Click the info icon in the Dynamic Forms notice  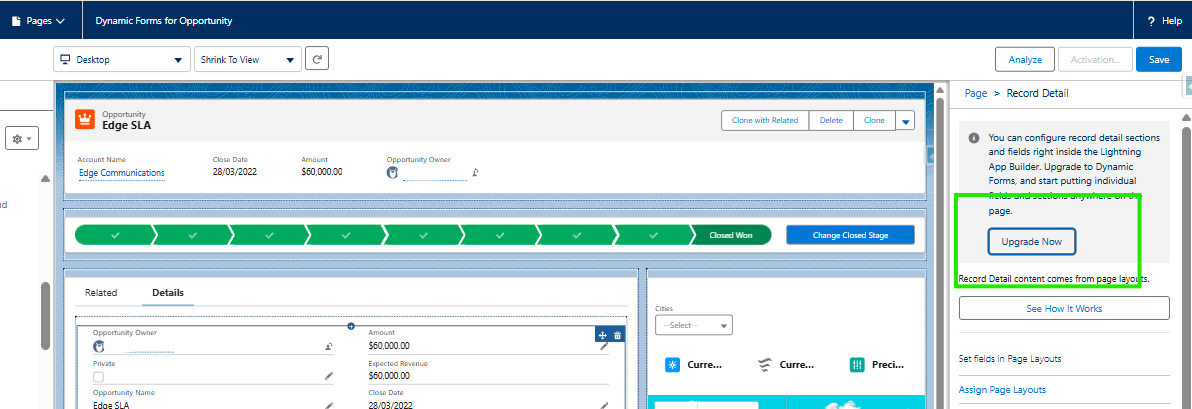(974, 138)
